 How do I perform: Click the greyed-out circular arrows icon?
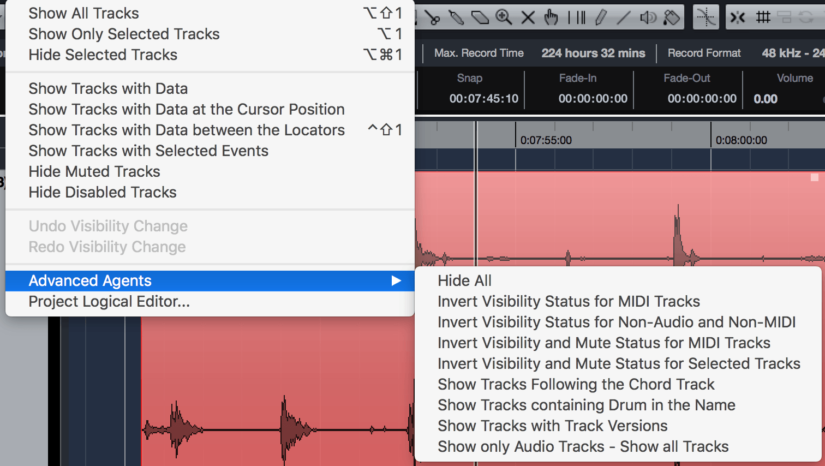click(806, 17)
